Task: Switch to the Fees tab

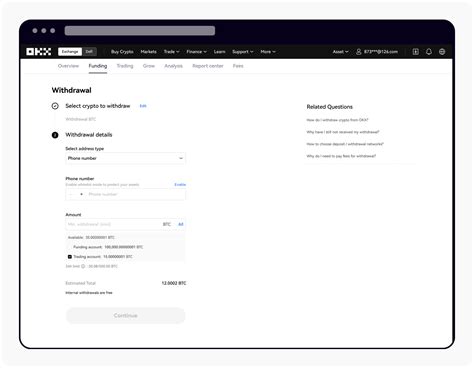Action: 238,66
